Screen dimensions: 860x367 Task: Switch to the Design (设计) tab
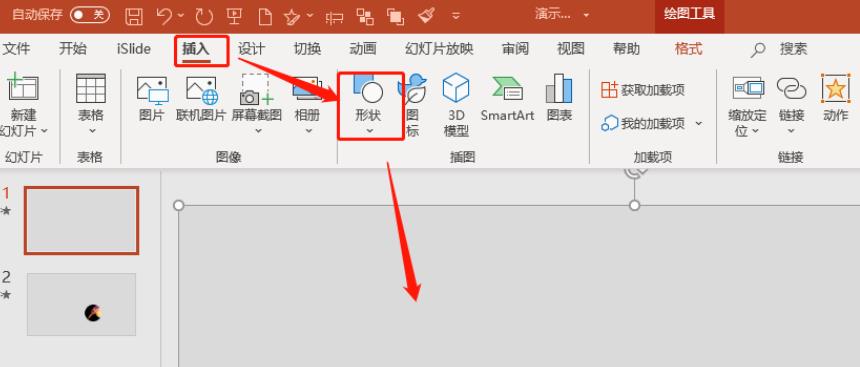click(252, 49)
